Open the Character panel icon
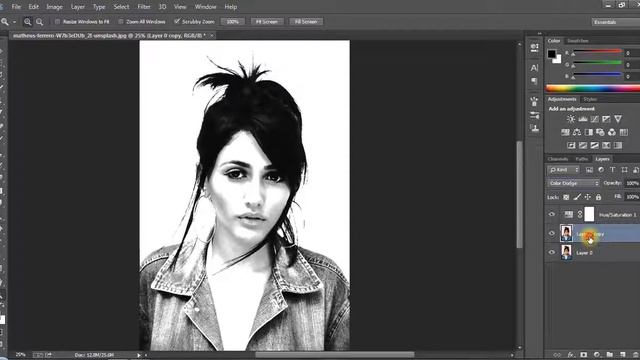This screenshot has height=360, width=640. 534,68
